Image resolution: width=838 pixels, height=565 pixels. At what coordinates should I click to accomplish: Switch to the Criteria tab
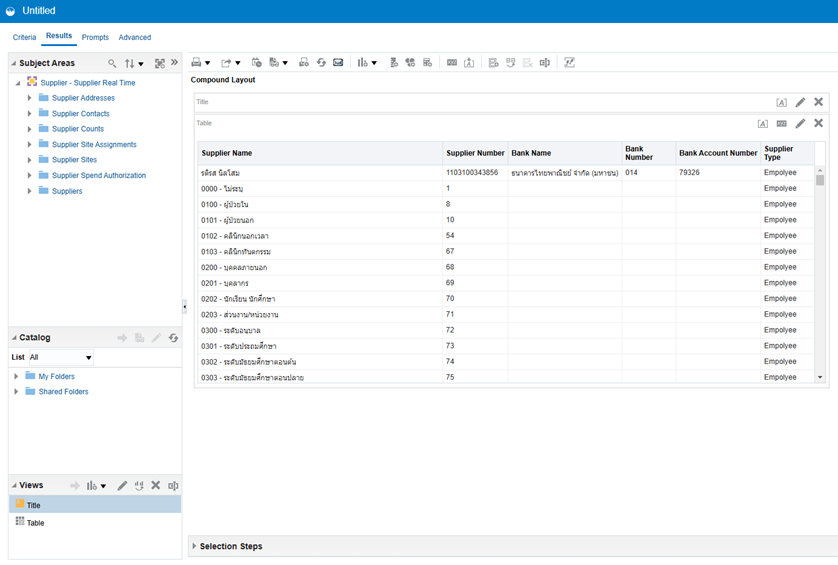click(x=25, y=37)
